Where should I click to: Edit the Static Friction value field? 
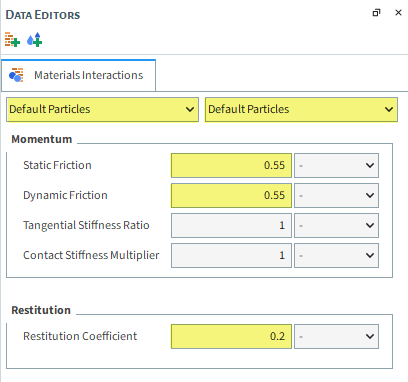click(x=231, y=165)
